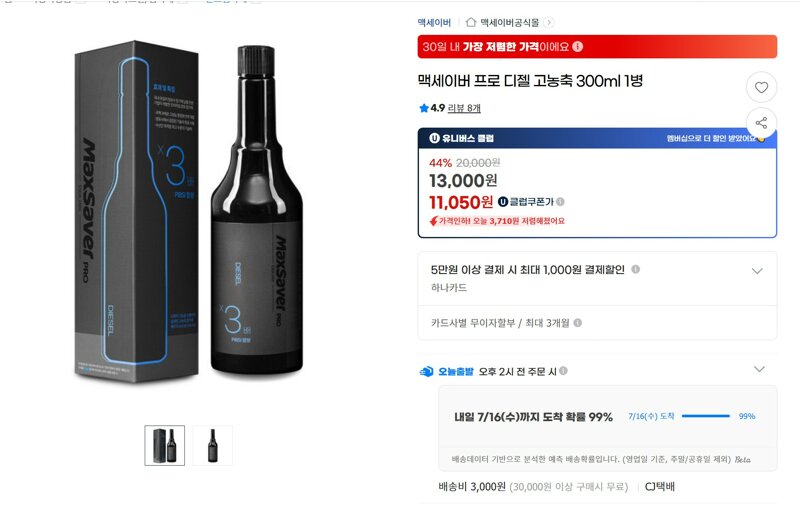The width and height of the screenshot is (800, 507).
Task: Click the info icon next to 클럽쿠폰가
Action: [x=560, y=201]
